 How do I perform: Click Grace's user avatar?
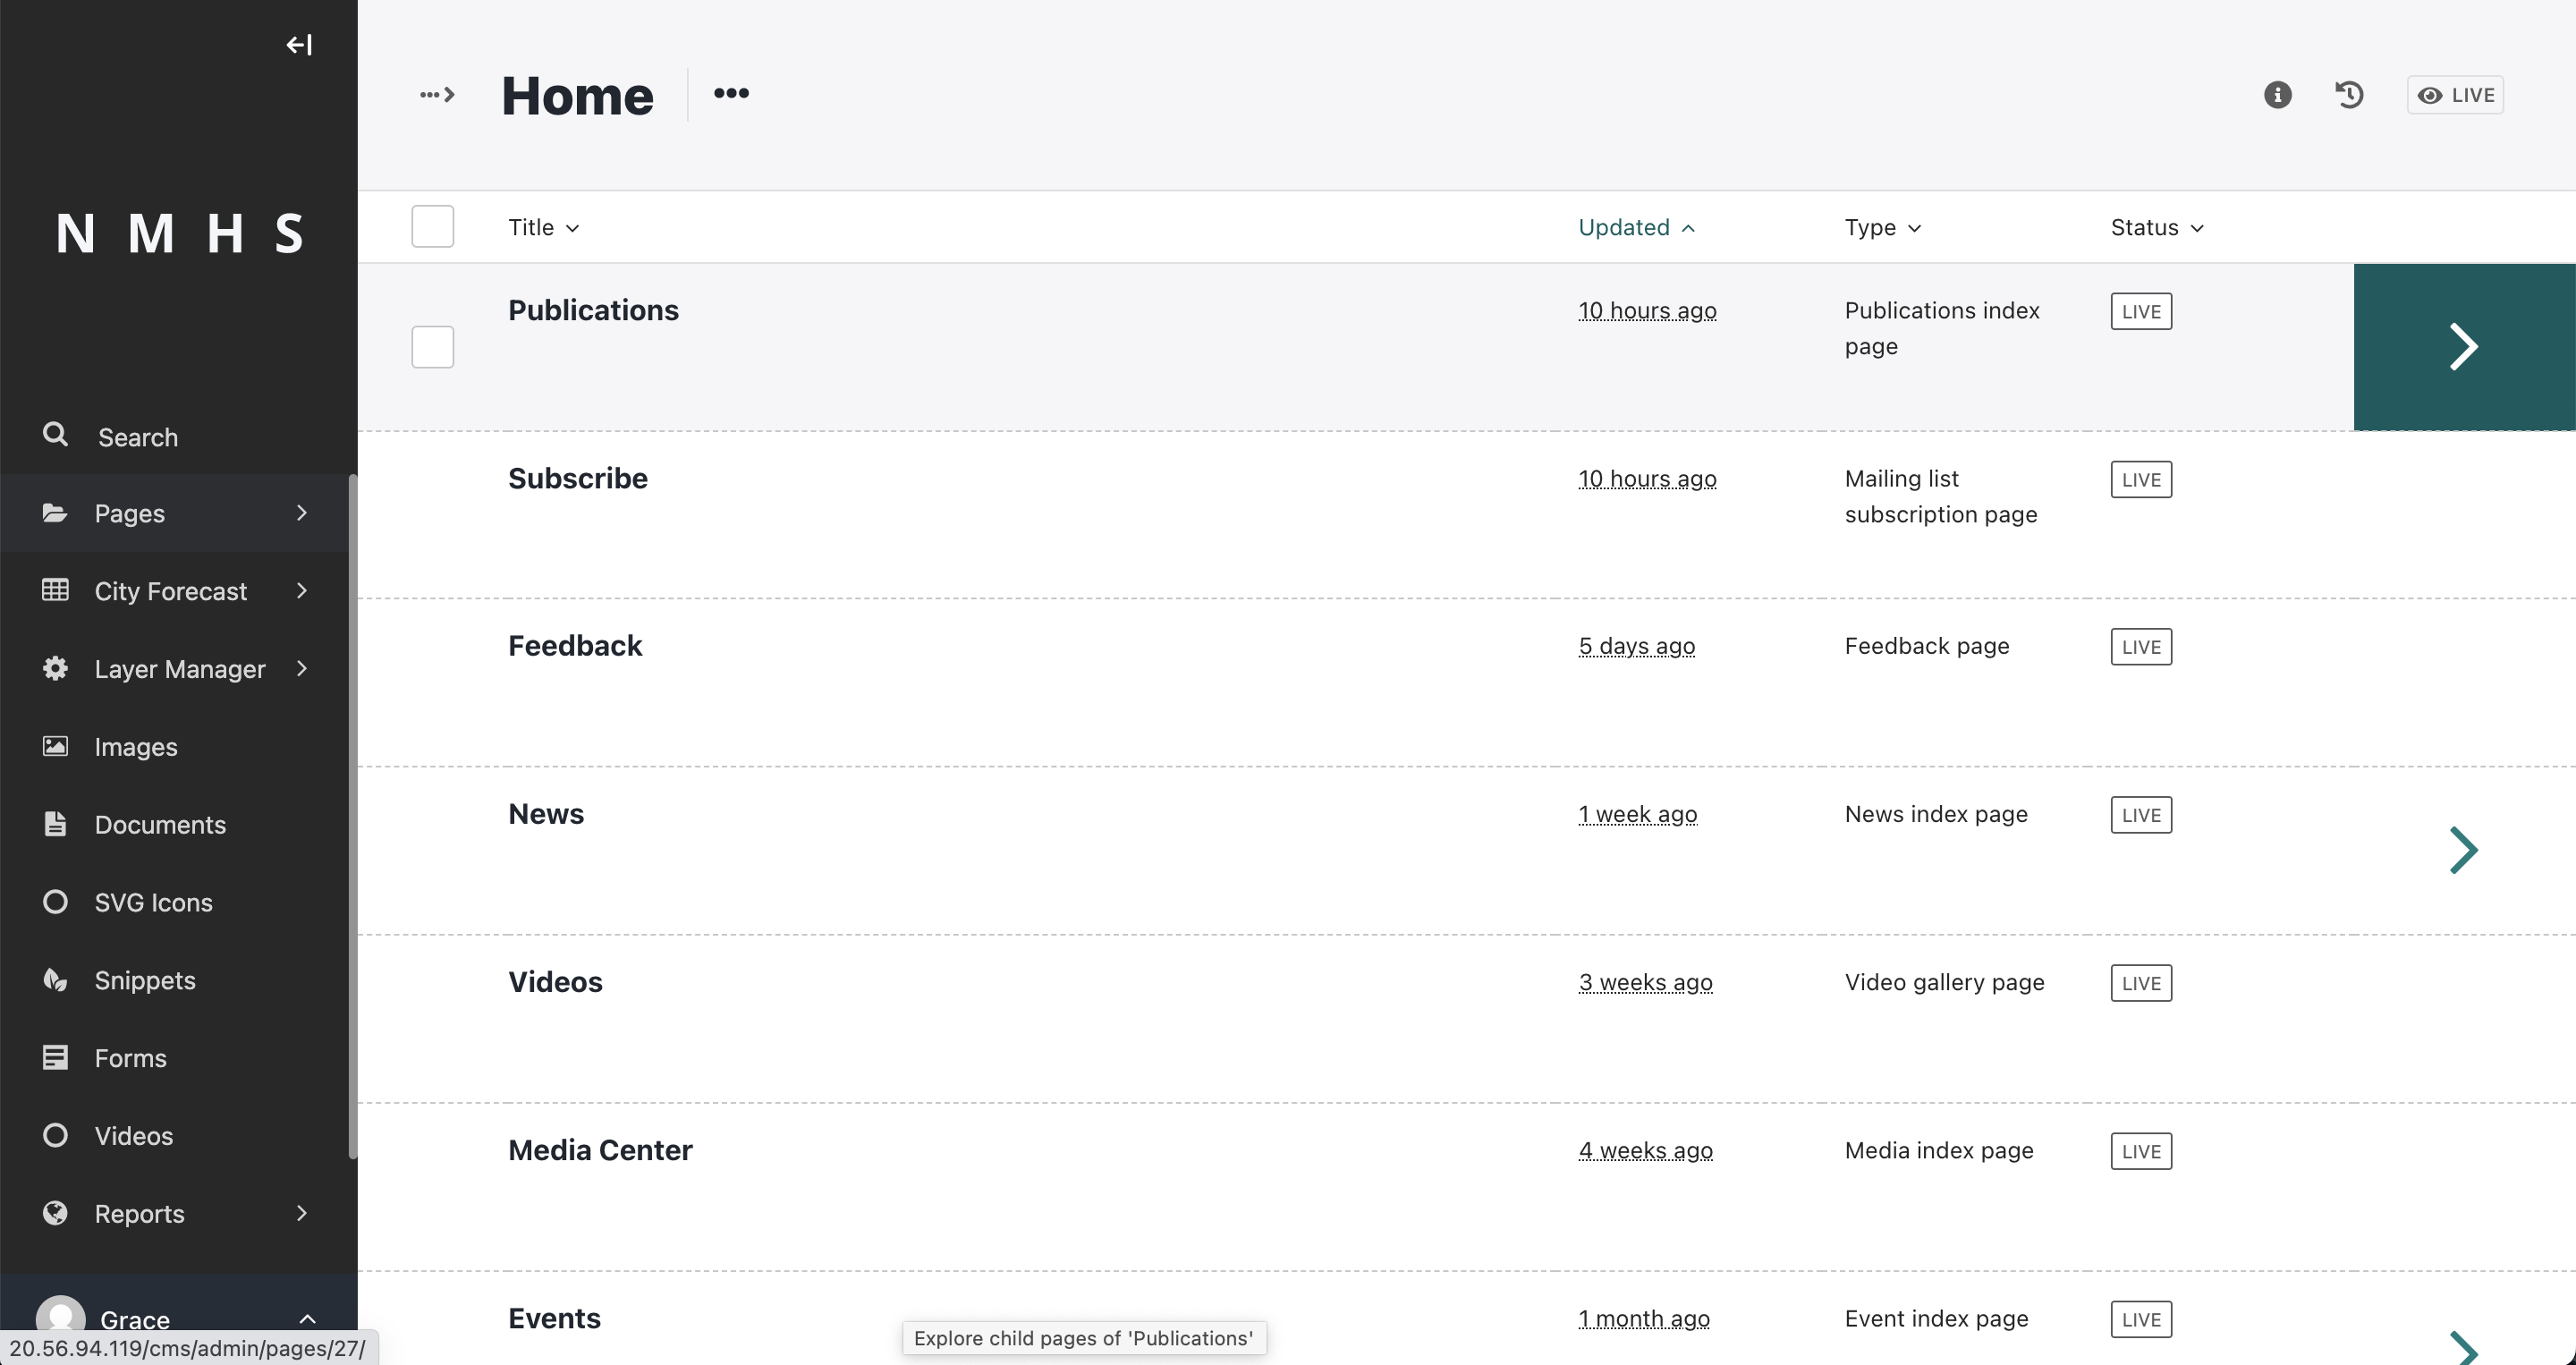(60, 1318)
